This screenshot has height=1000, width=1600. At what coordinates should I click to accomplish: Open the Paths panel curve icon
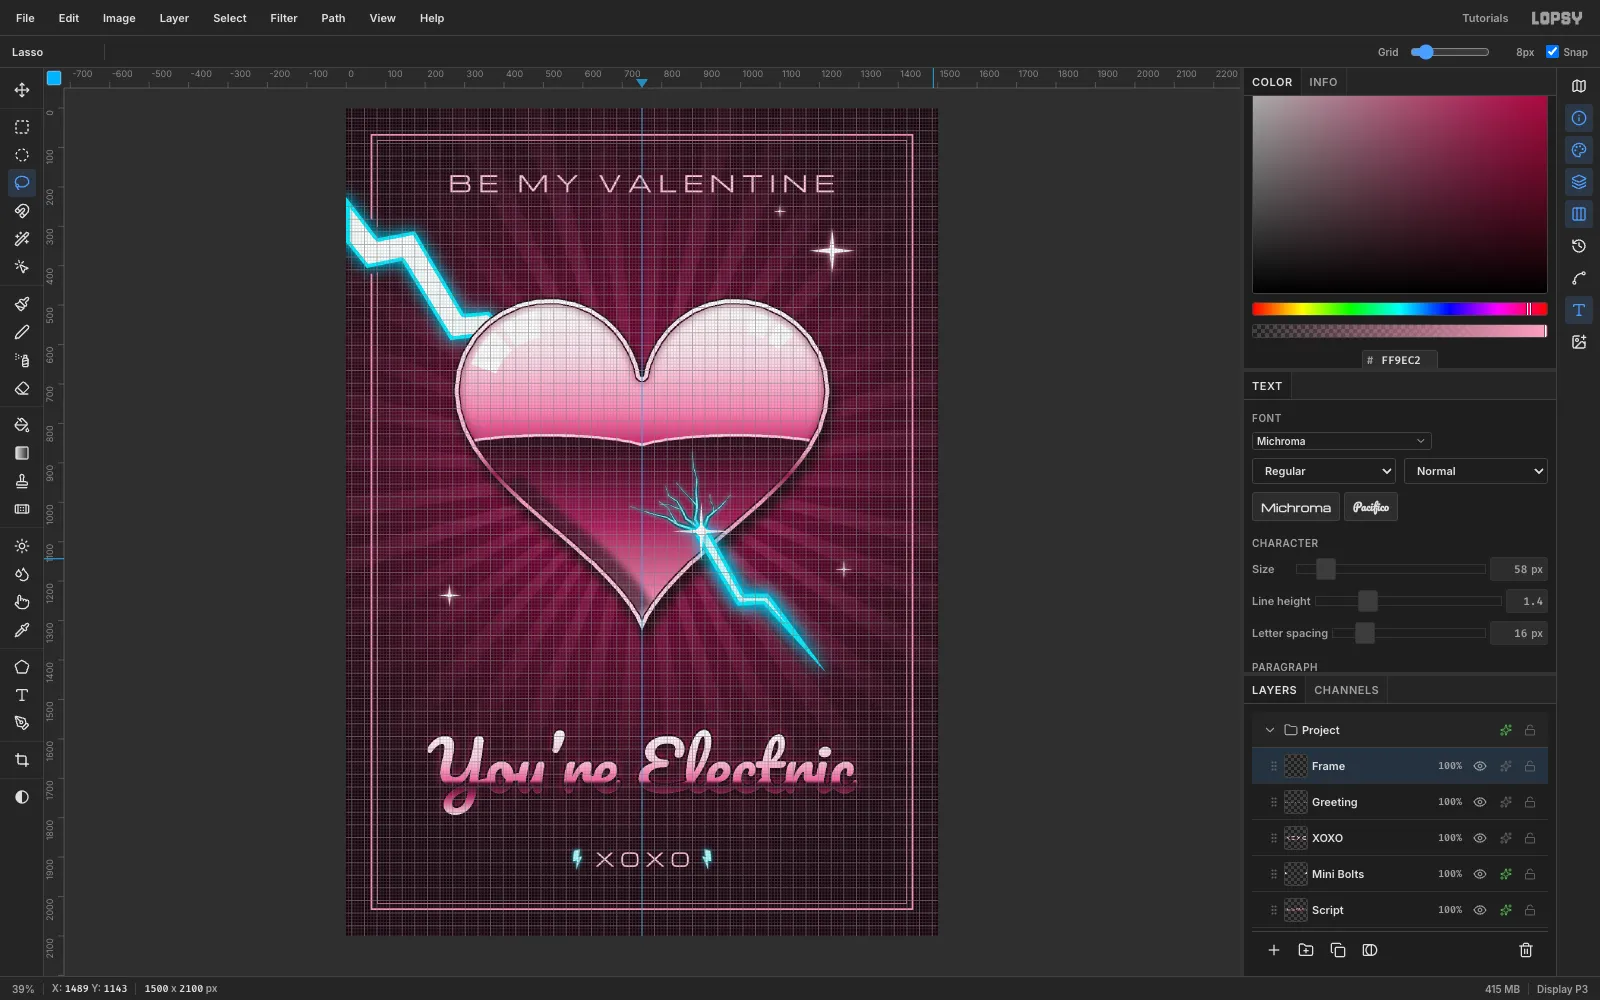coord(1579,278)
